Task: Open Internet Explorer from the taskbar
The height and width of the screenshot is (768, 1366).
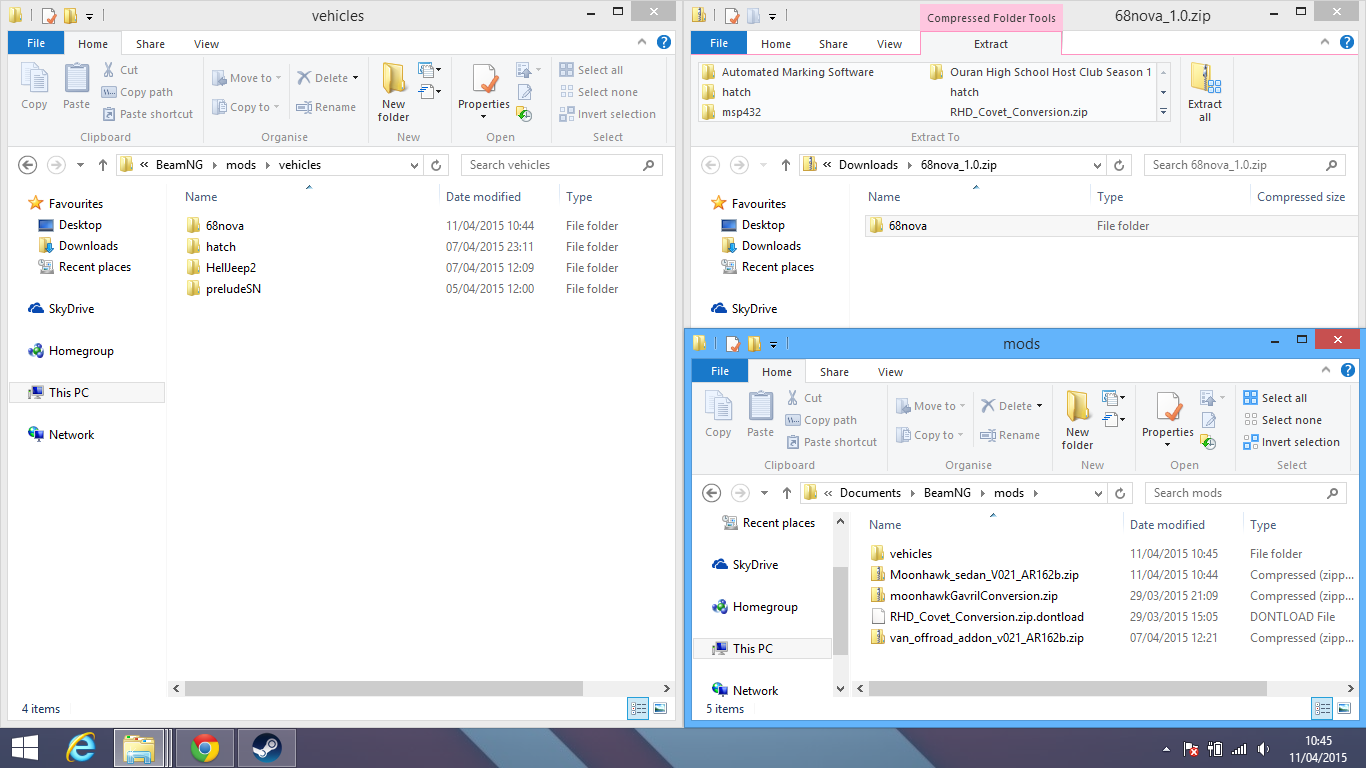Action: 80,747
